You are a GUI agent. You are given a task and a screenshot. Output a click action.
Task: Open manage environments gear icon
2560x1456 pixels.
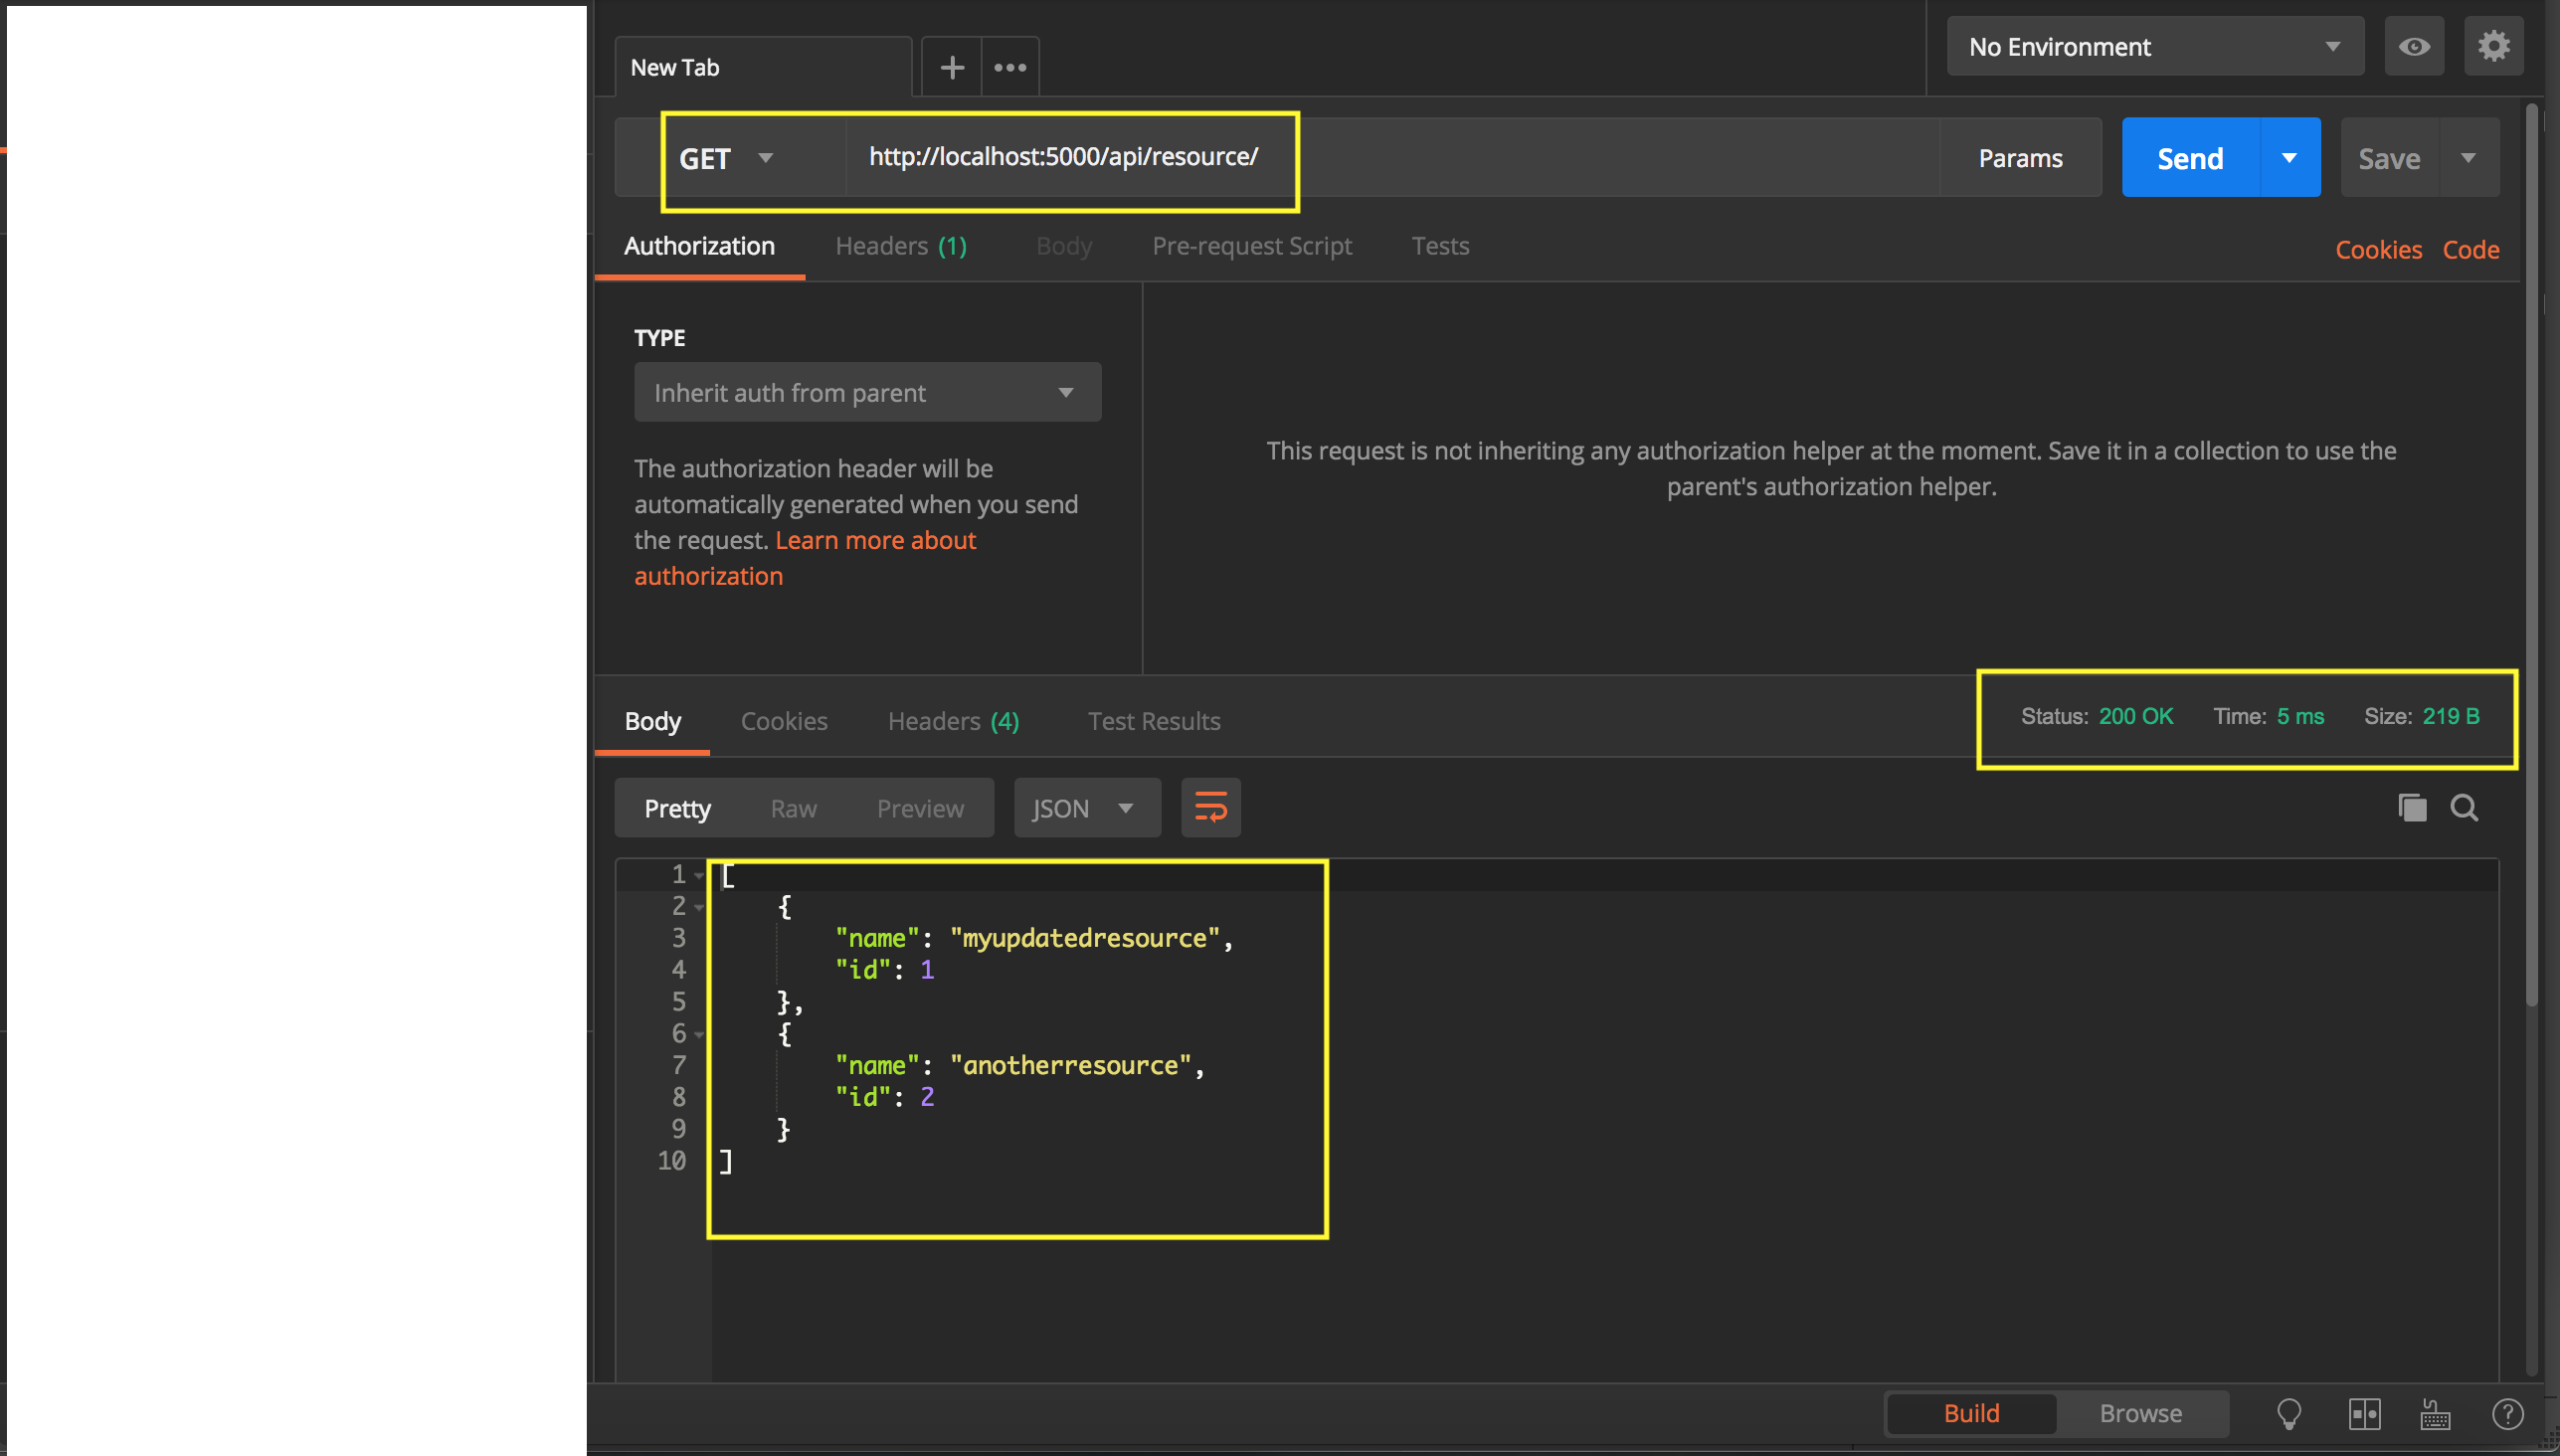click(2493, 46)
